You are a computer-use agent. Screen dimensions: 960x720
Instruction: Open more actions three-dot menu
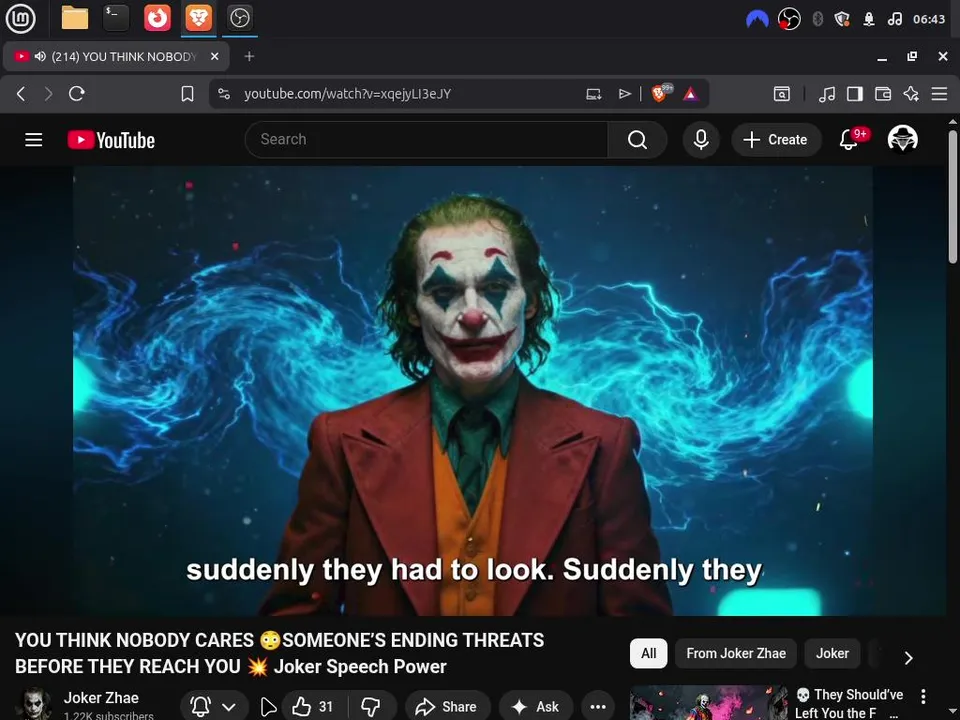(598, 707)
